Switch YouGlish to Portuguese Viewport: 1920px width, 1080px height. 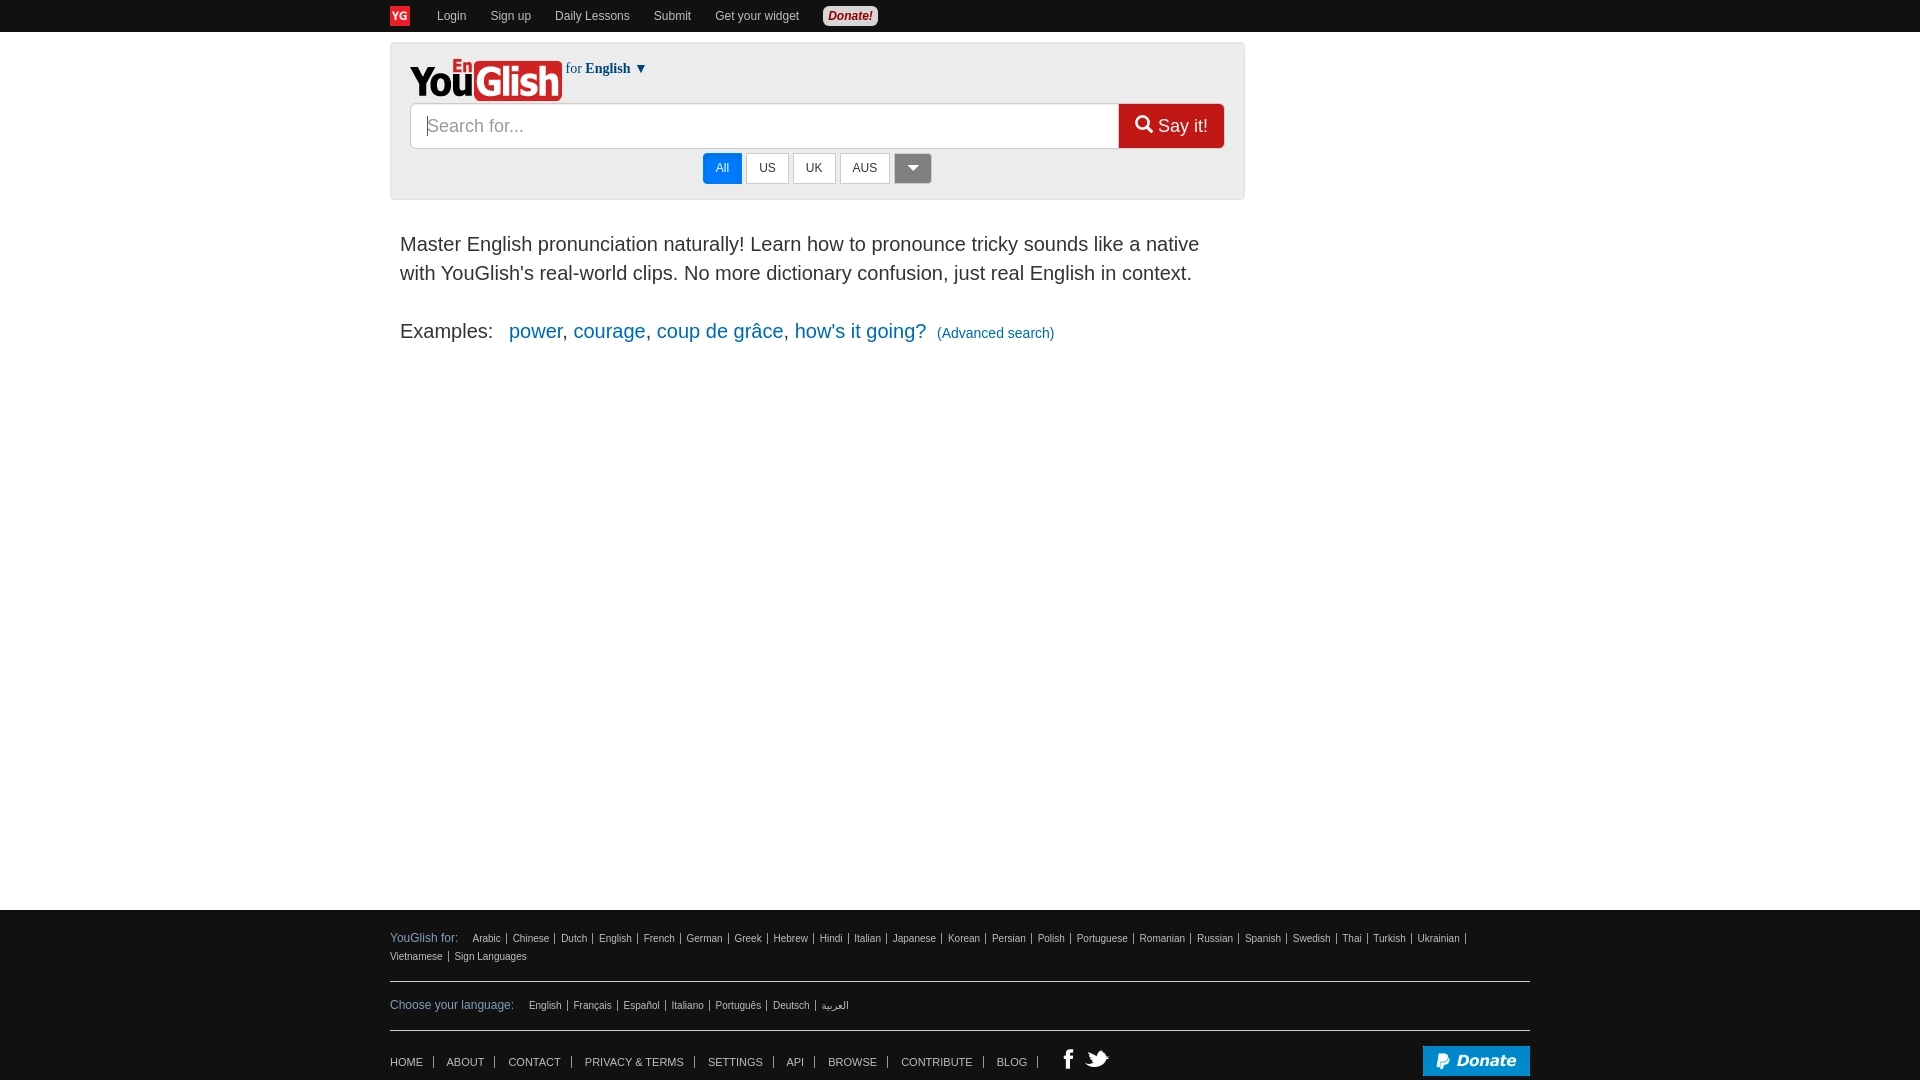pos(1102,939)
